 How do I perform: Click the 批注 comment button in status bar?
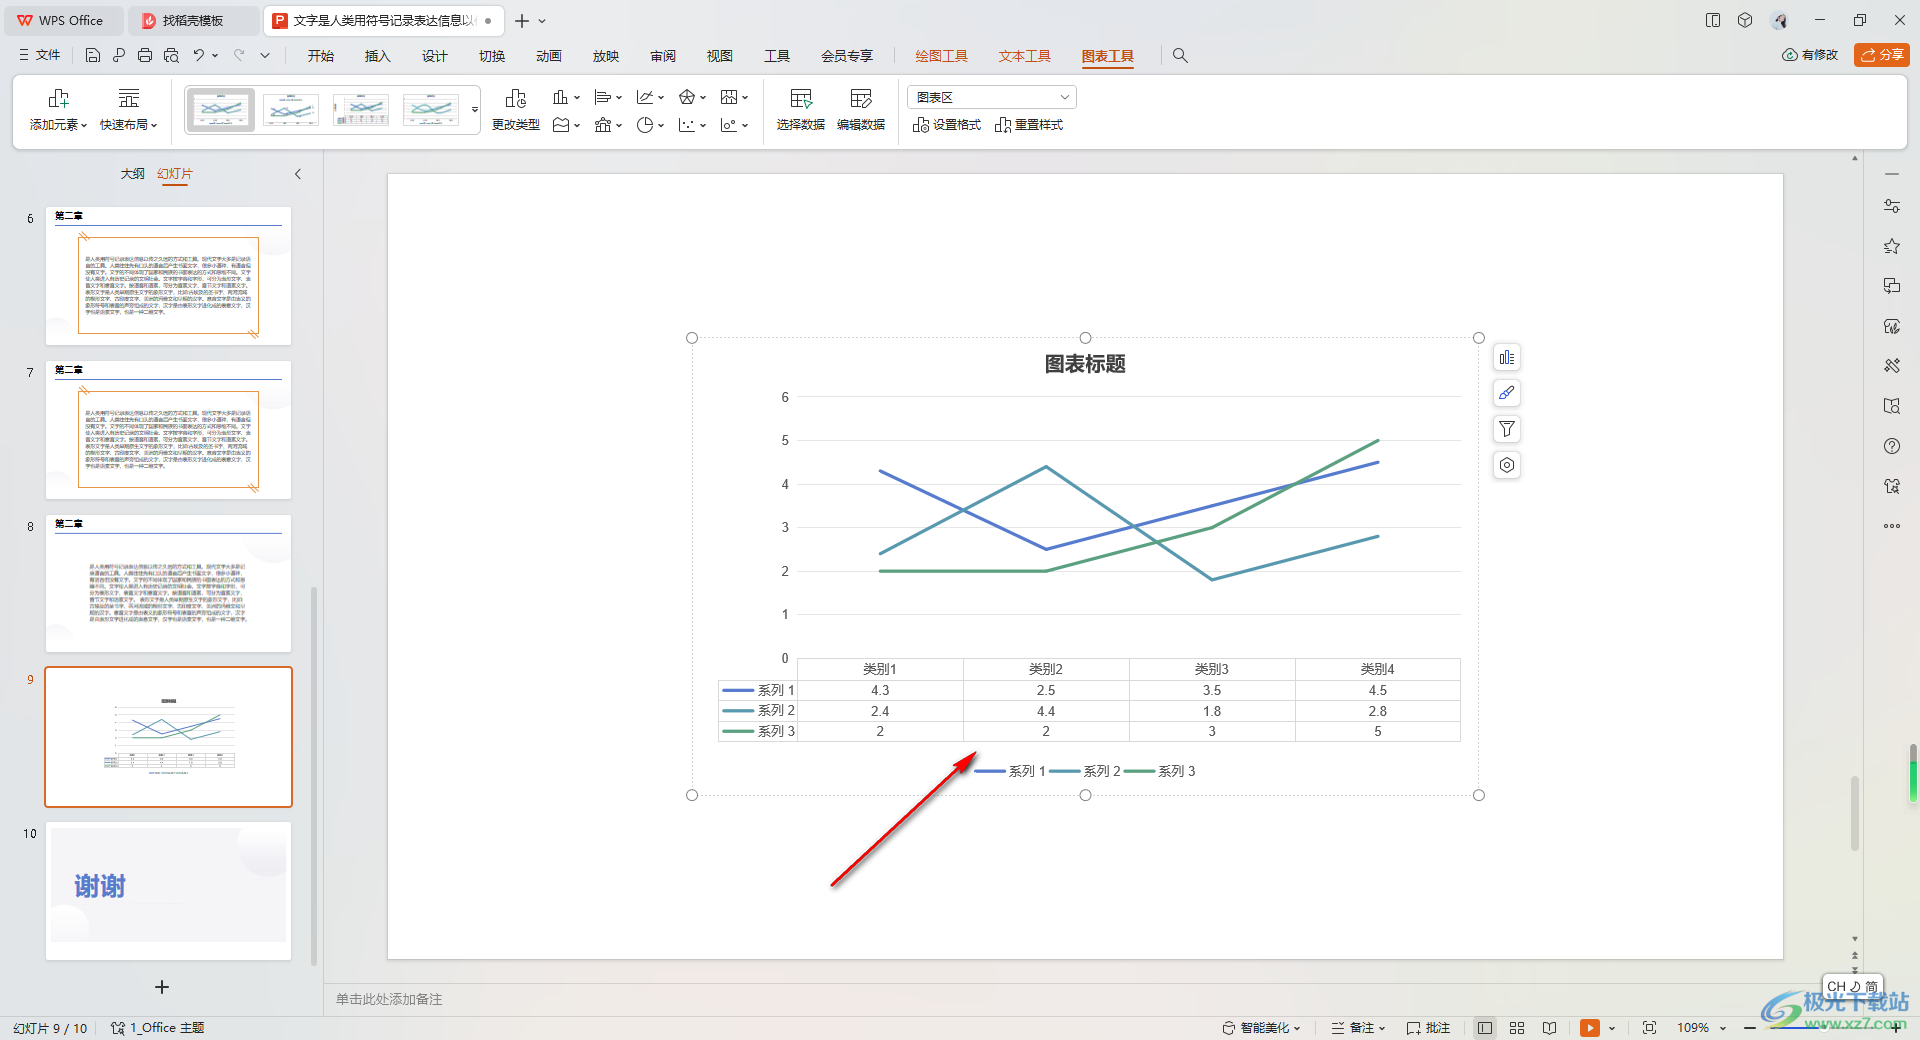(1429, 1028)
